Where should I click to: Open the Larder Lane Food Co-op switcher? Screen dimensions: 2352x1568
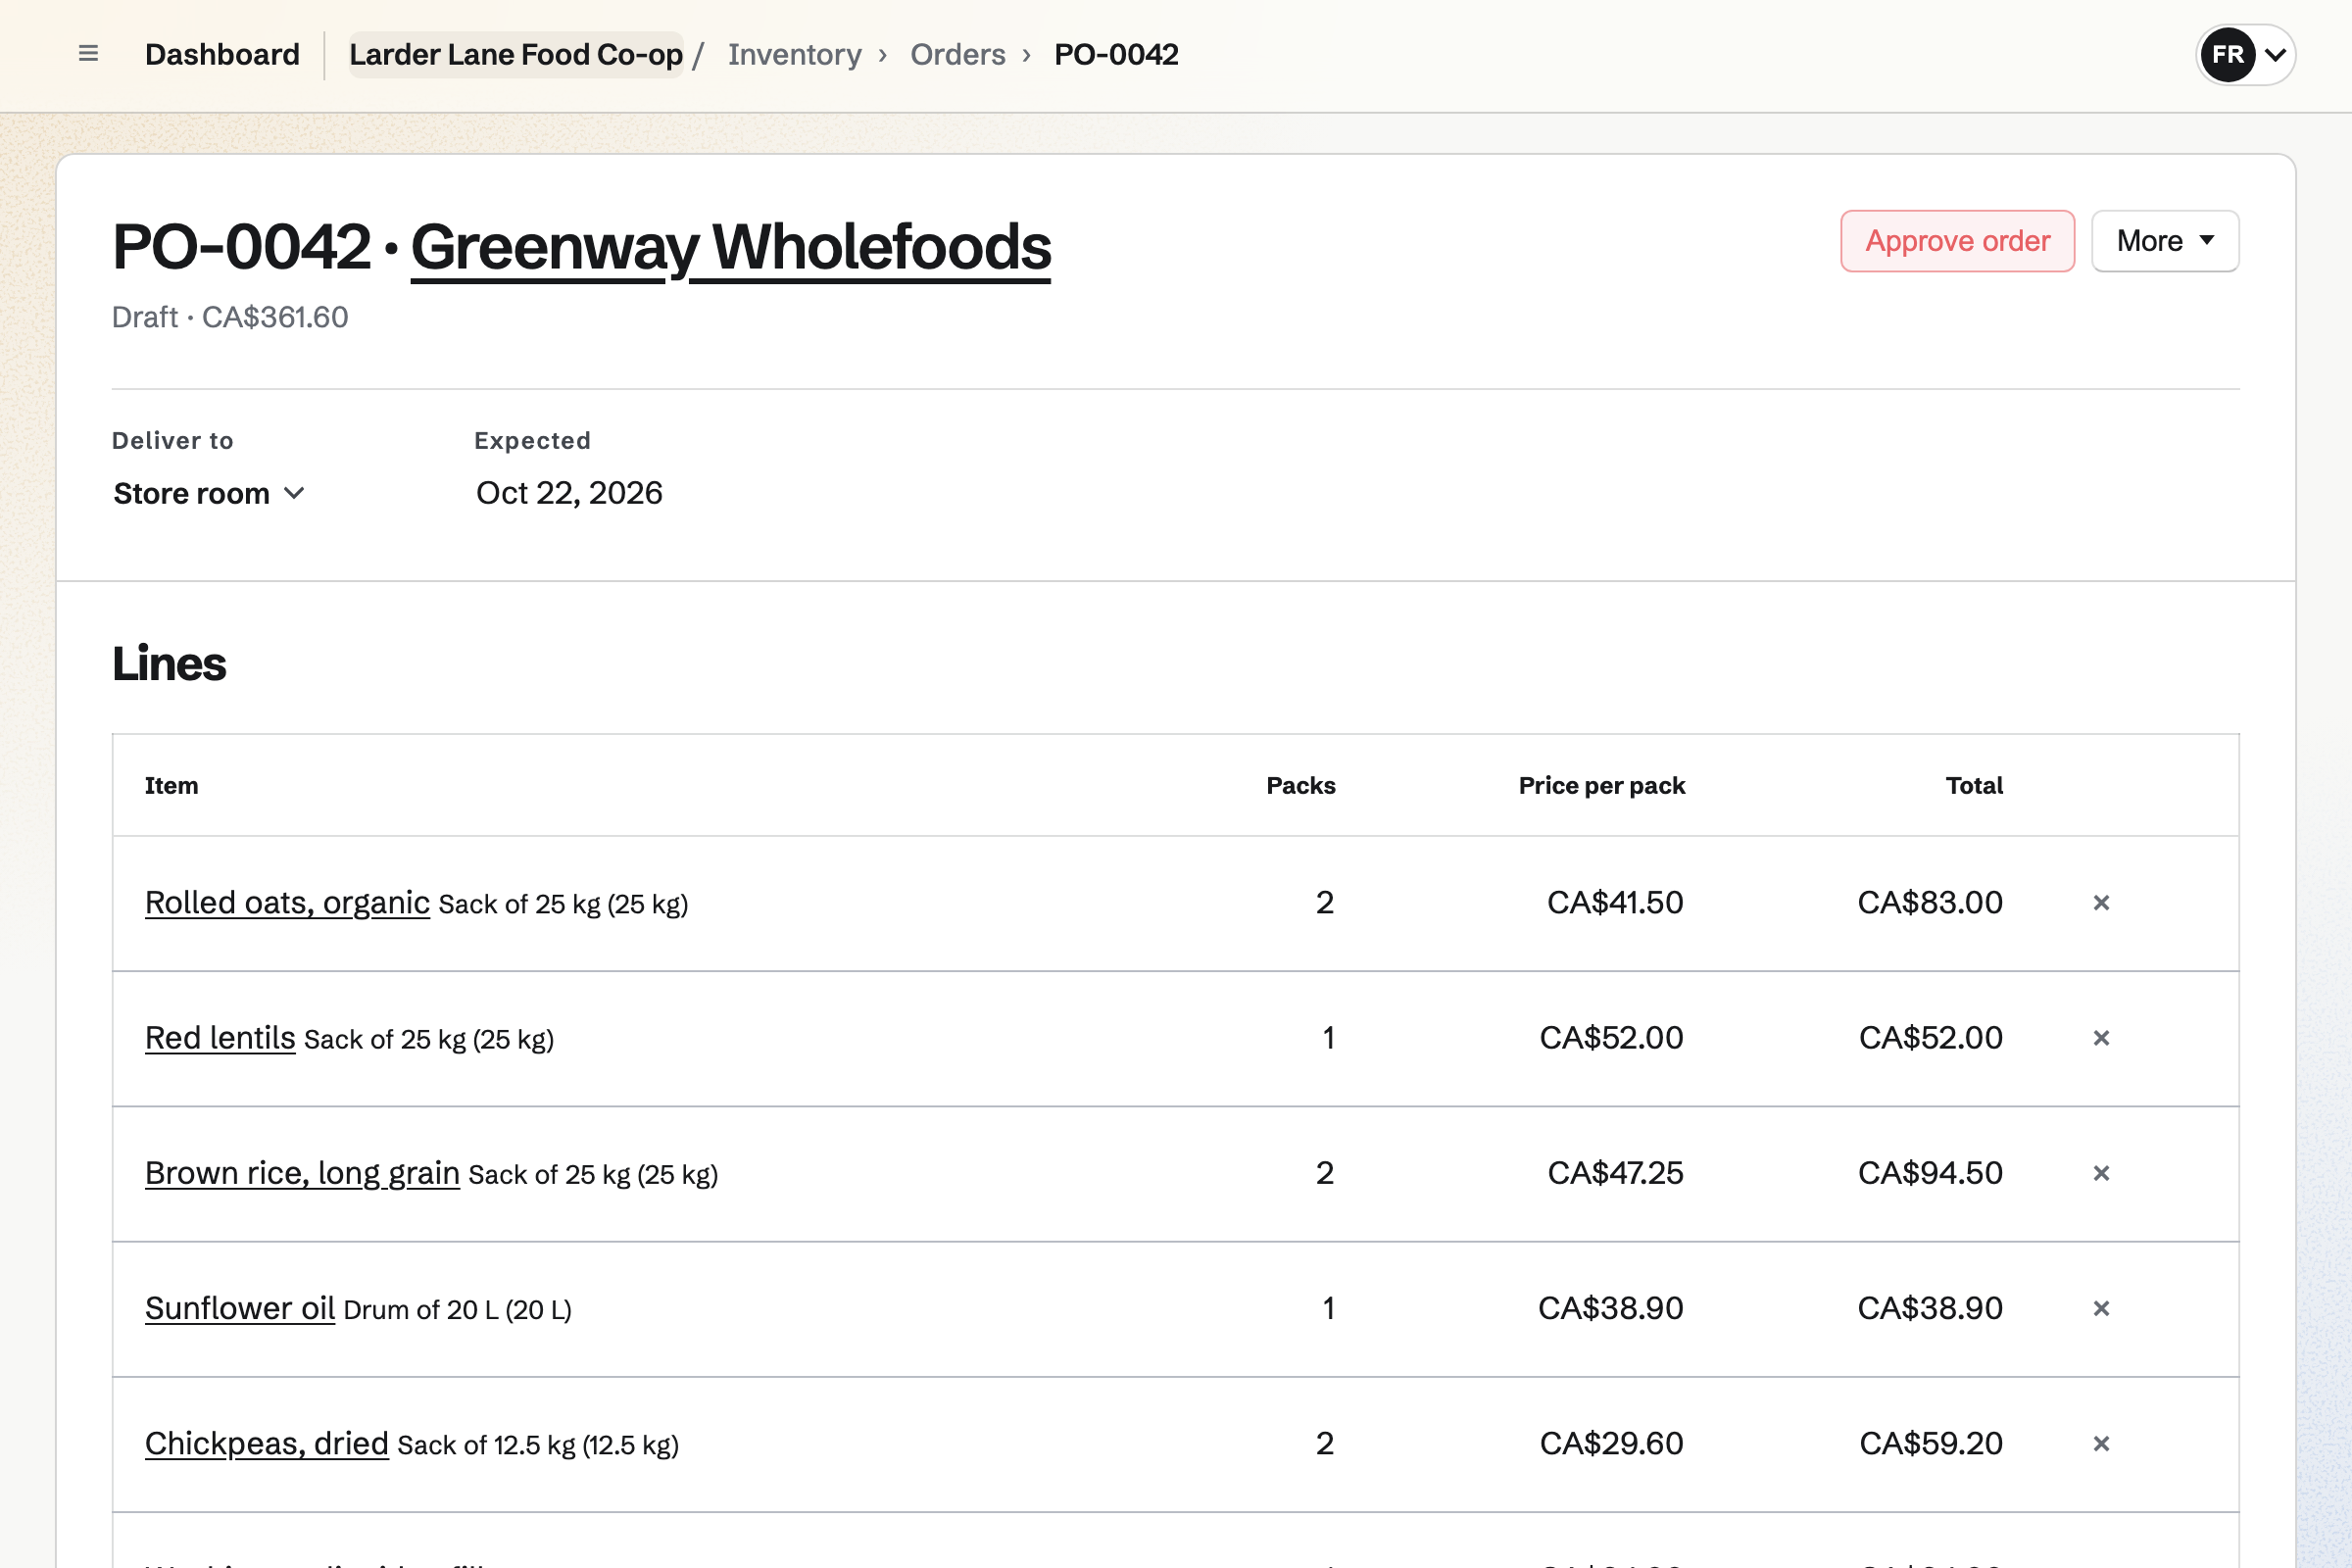tap(516, 54)
